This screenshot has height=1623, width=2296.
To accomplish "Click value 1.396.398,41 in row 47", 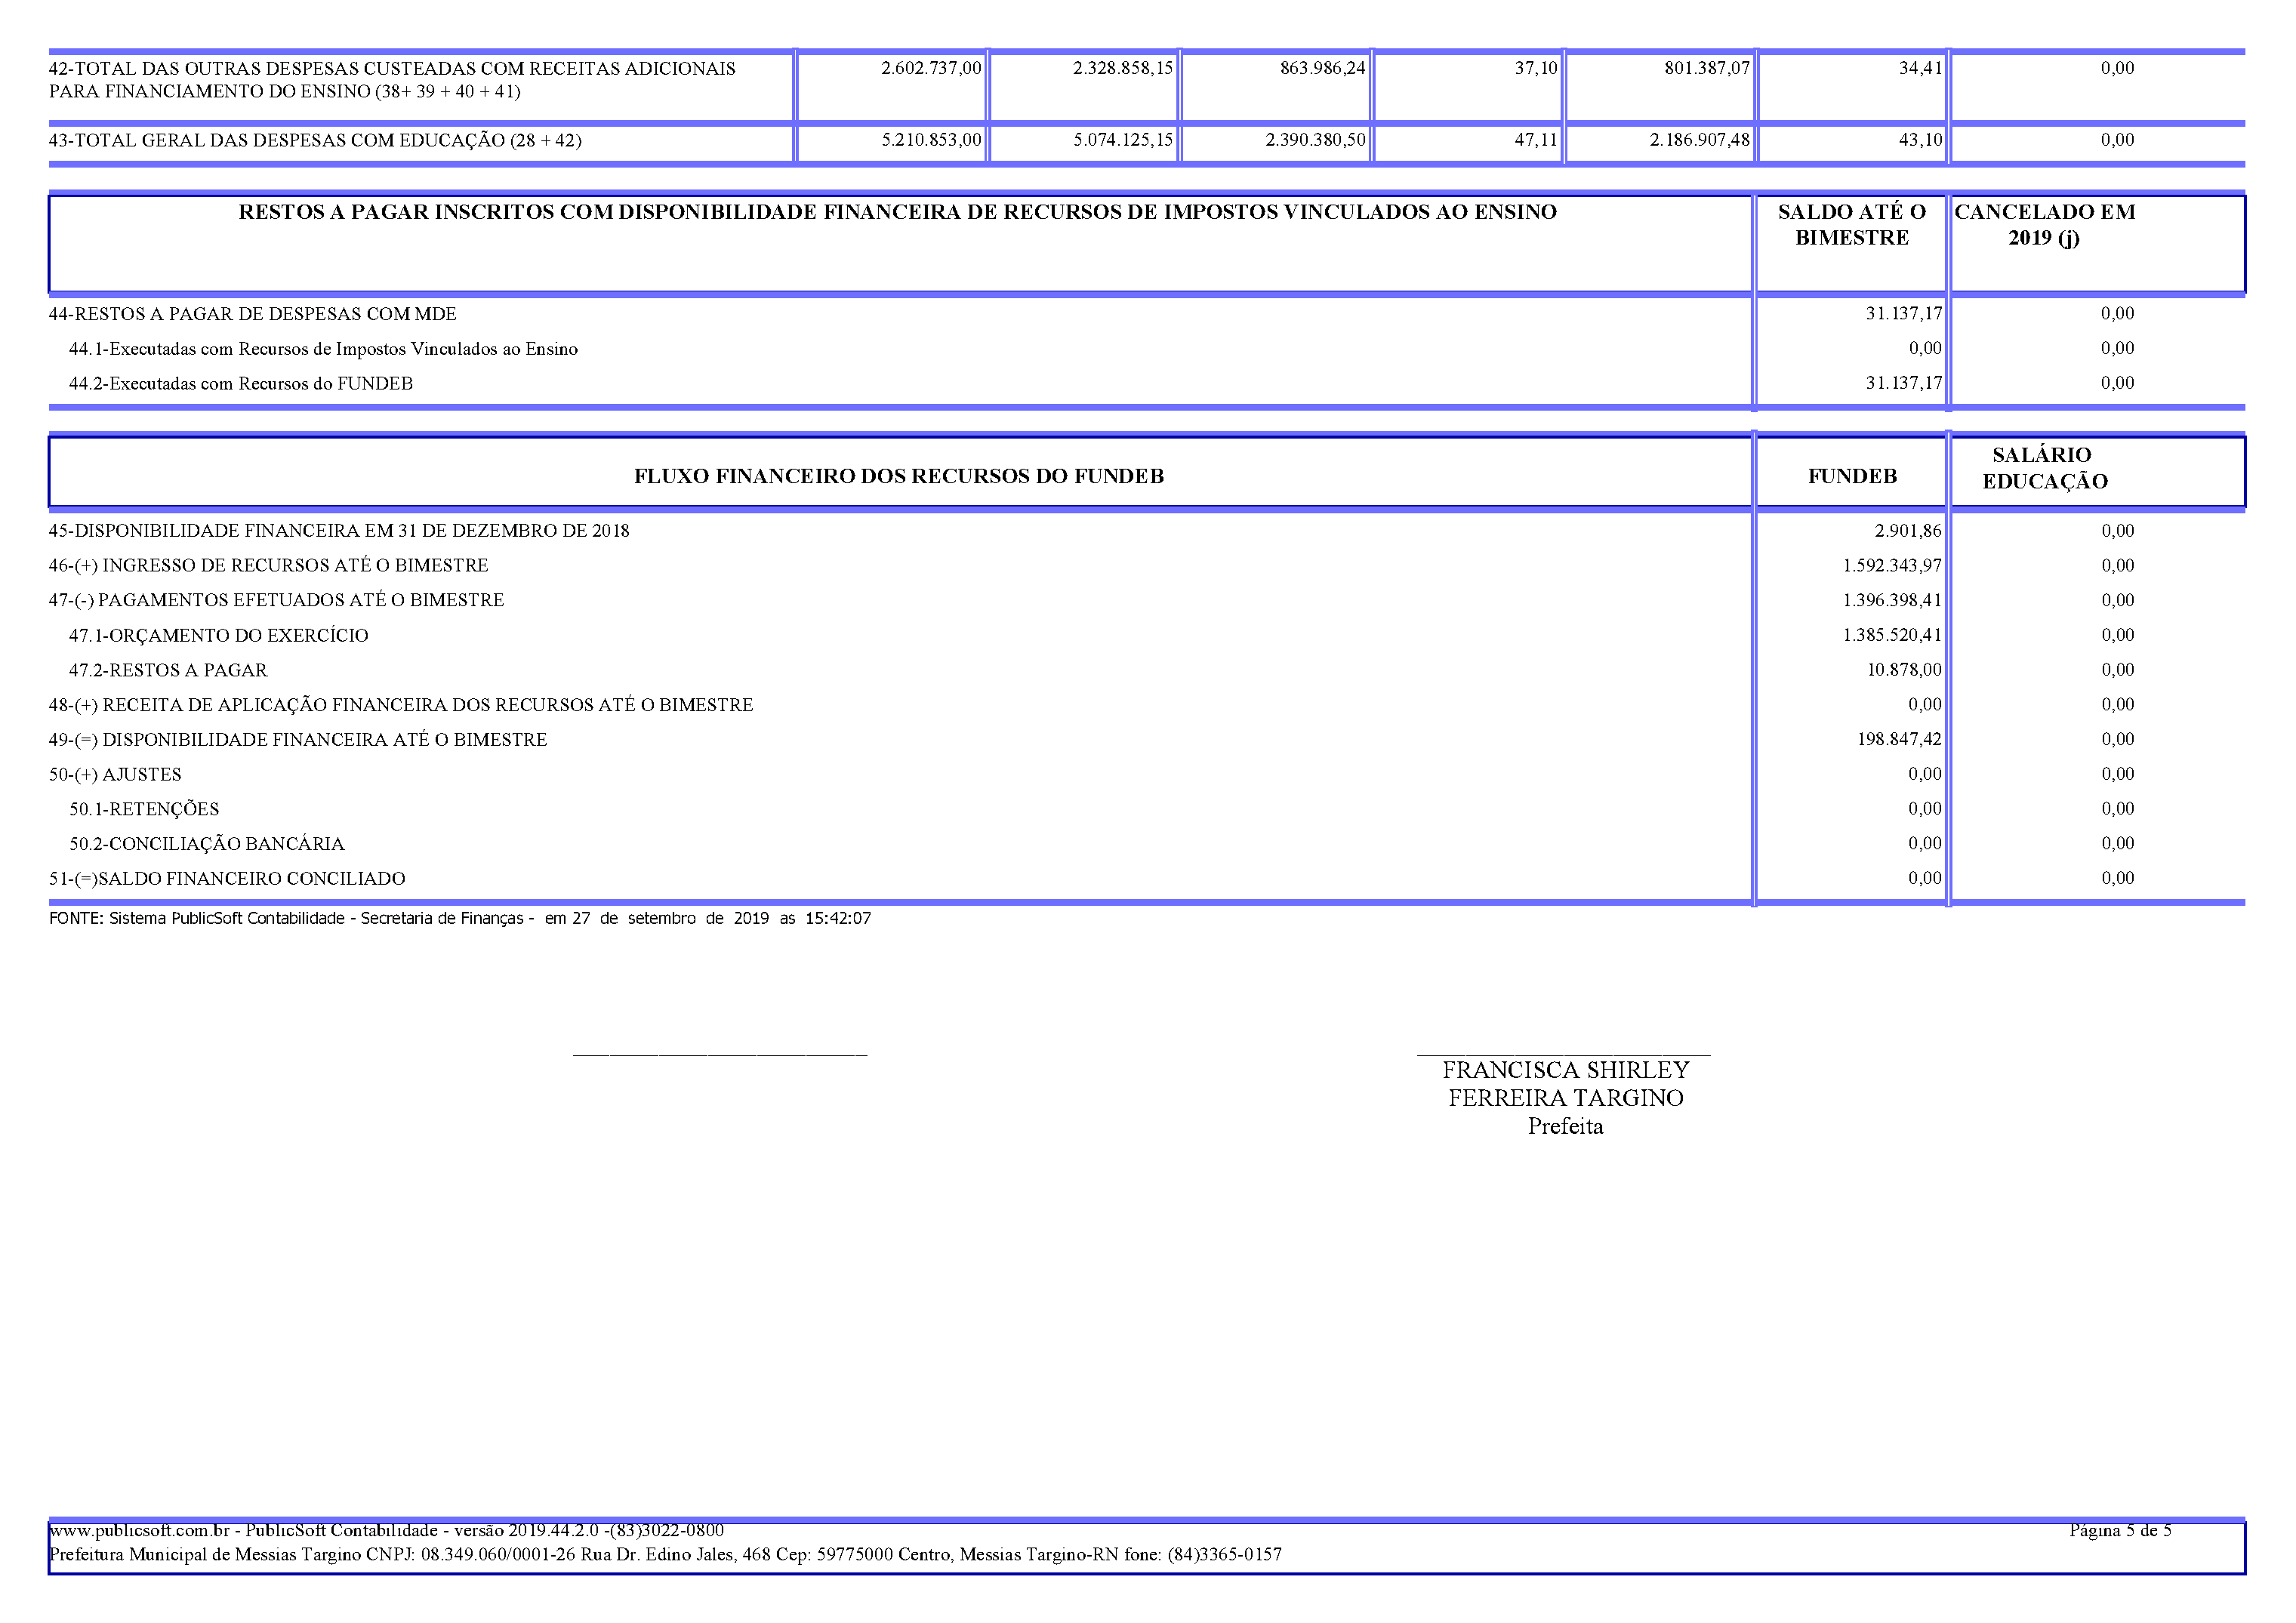I will point(1891,600).
